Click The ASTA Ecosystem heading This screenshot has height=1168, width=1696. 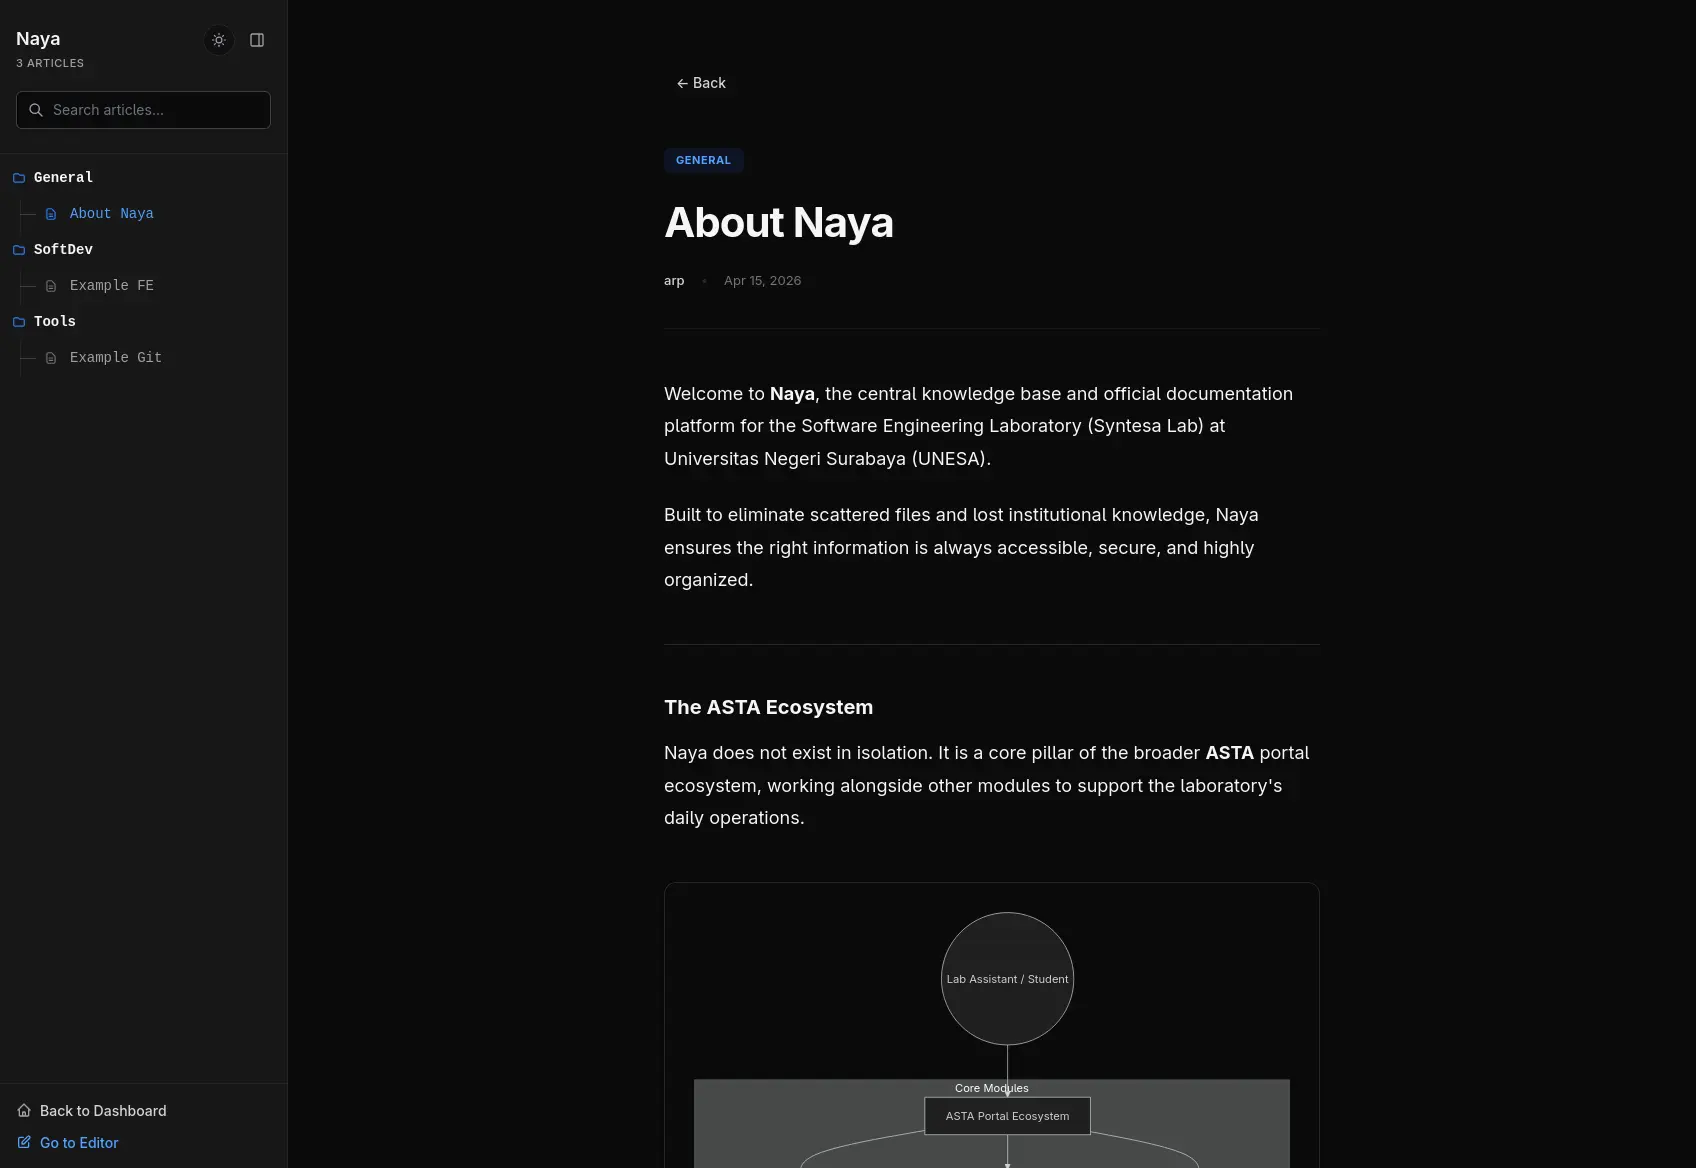click(768, 707)
